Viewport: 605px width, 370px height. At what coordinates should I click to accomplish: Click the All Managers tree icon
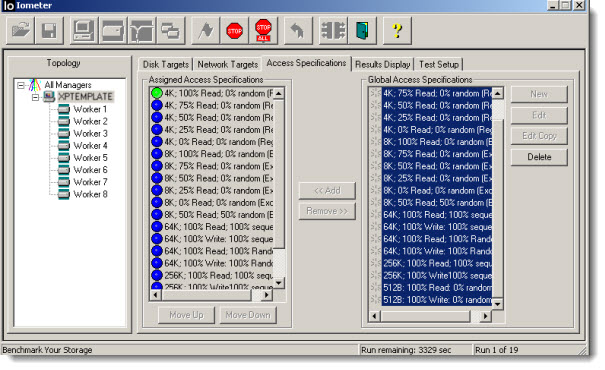[x=35, y=85]
